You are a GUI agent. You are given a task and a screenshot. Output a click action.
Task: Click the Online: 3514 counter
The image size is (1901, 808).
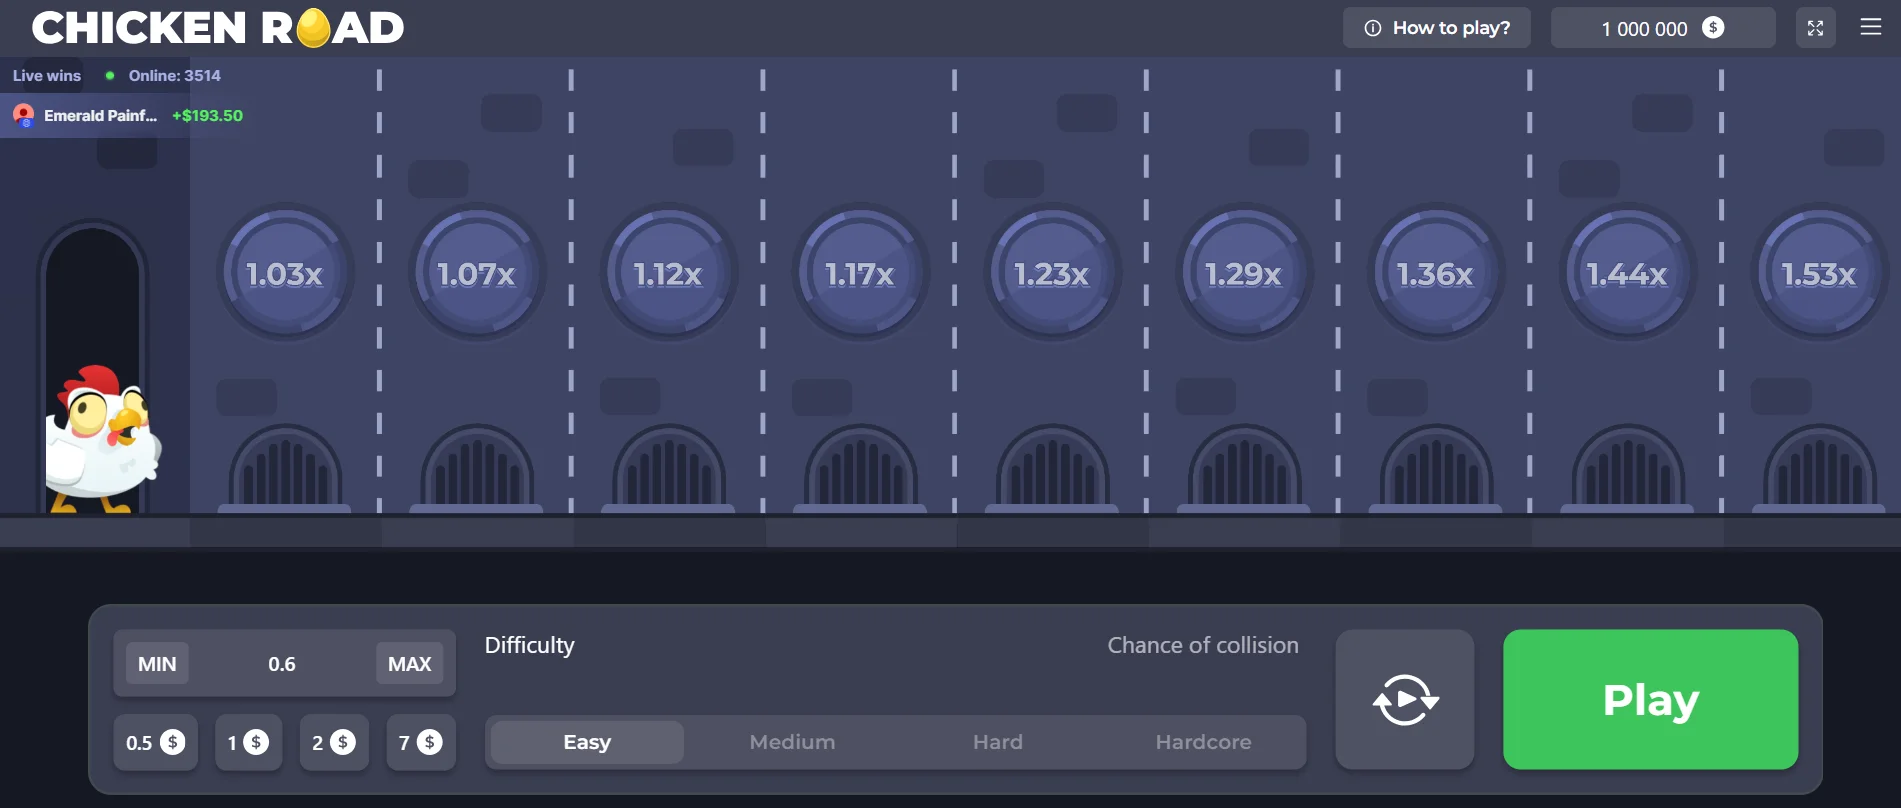[174, 76]
